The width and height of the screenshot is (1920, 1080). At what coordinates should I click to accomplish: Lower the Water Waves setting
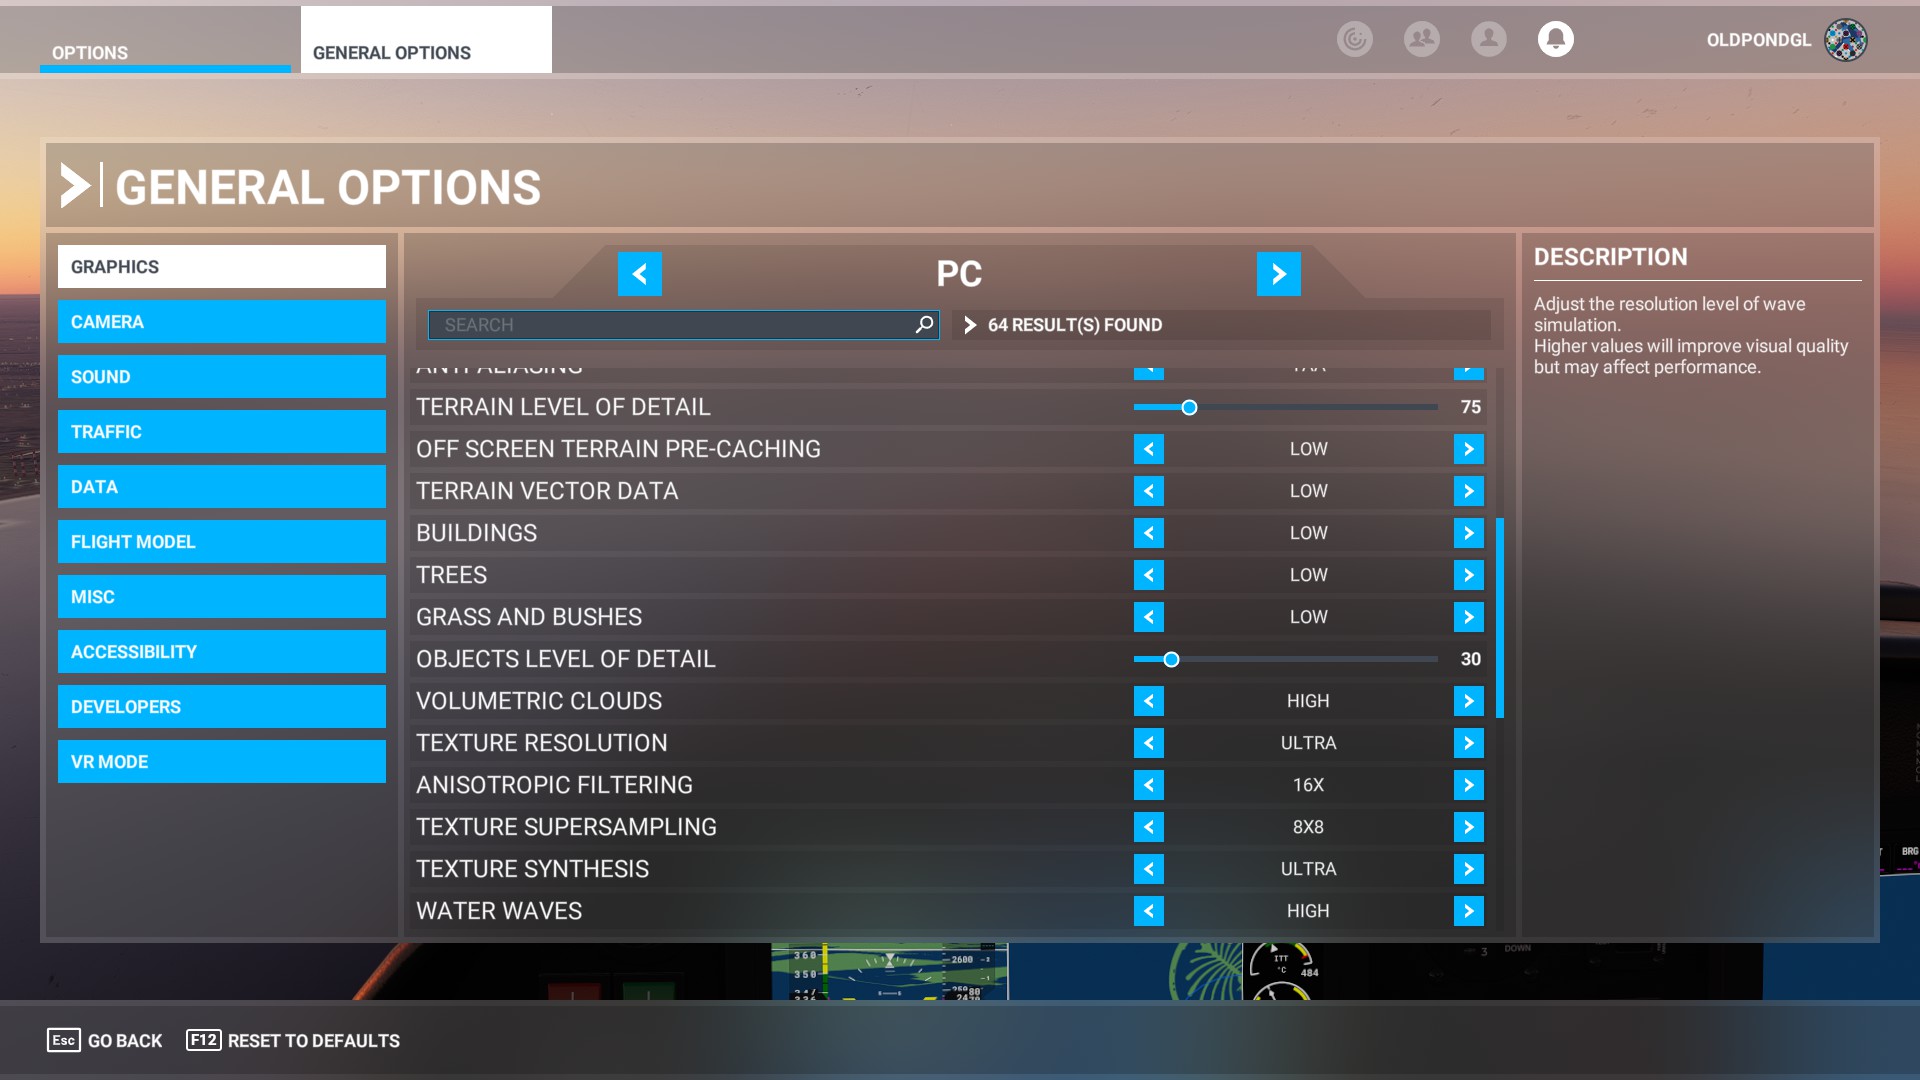point(1149,911)
